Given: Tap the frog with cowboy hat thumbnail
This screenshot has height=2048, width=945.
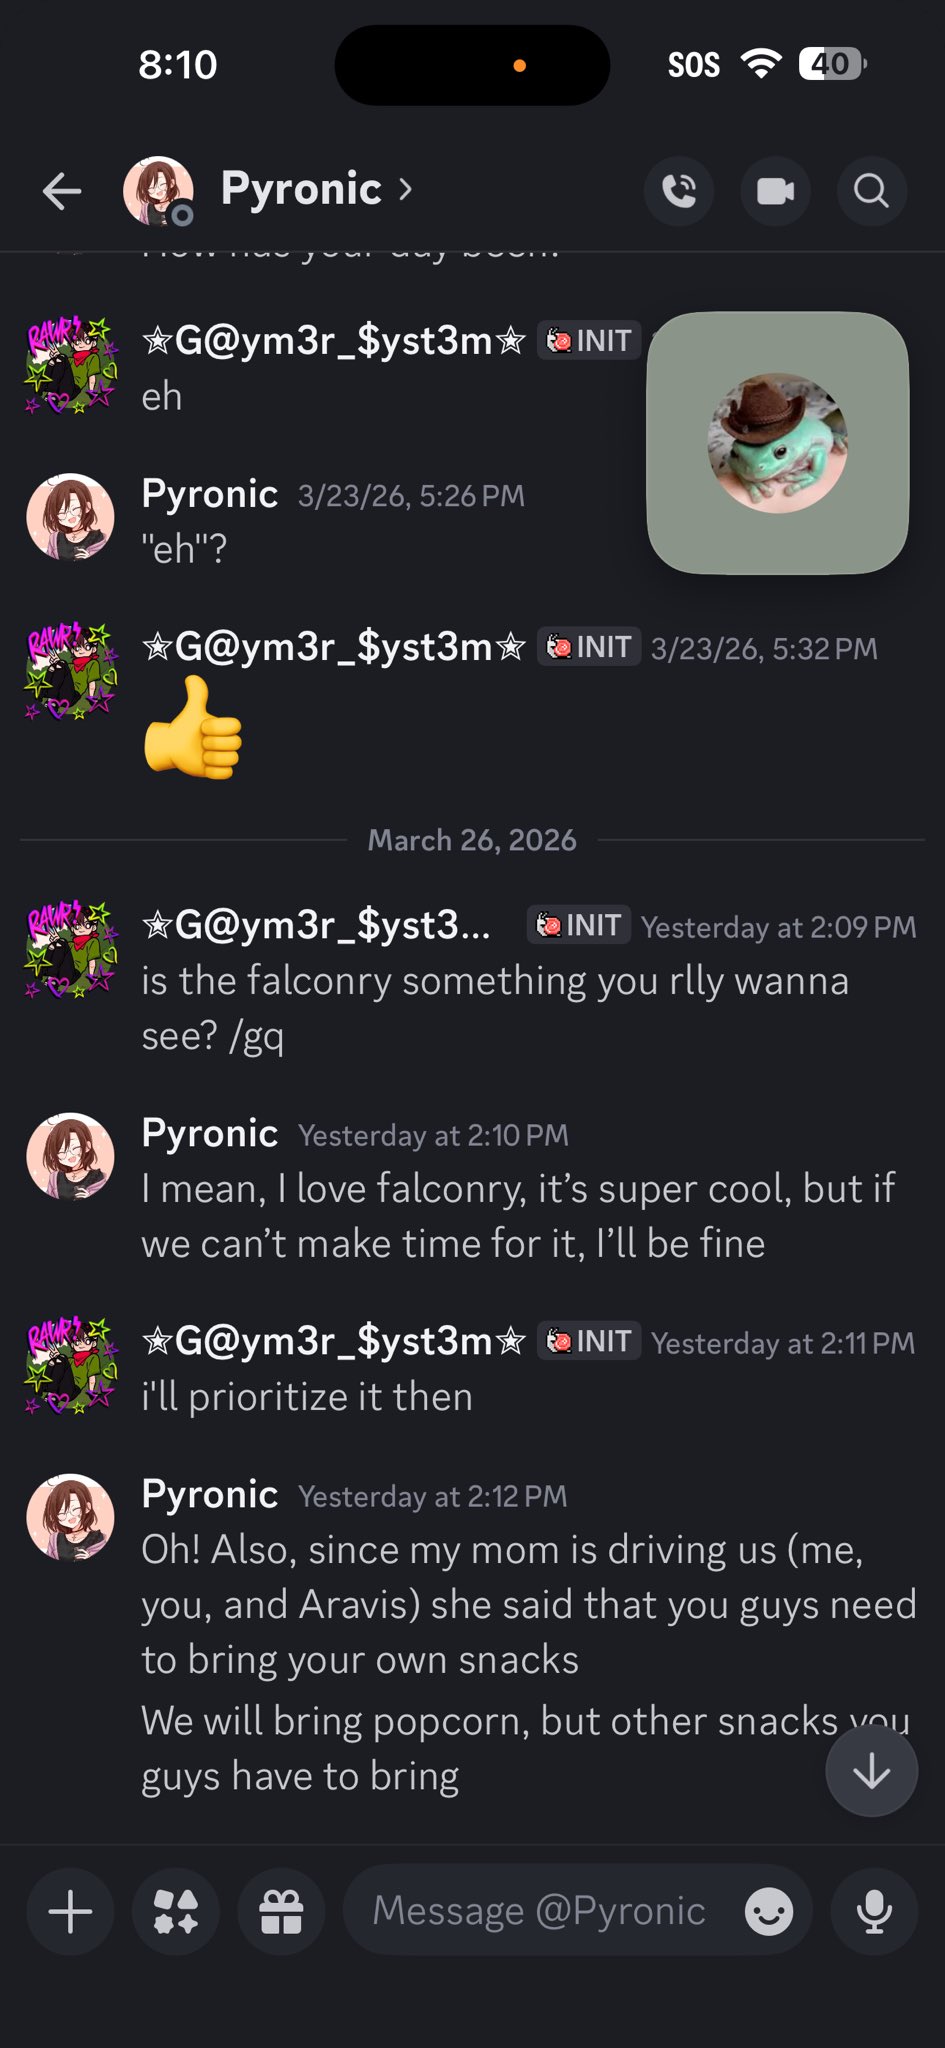Looking at the screenshot, I should point(777,443).
